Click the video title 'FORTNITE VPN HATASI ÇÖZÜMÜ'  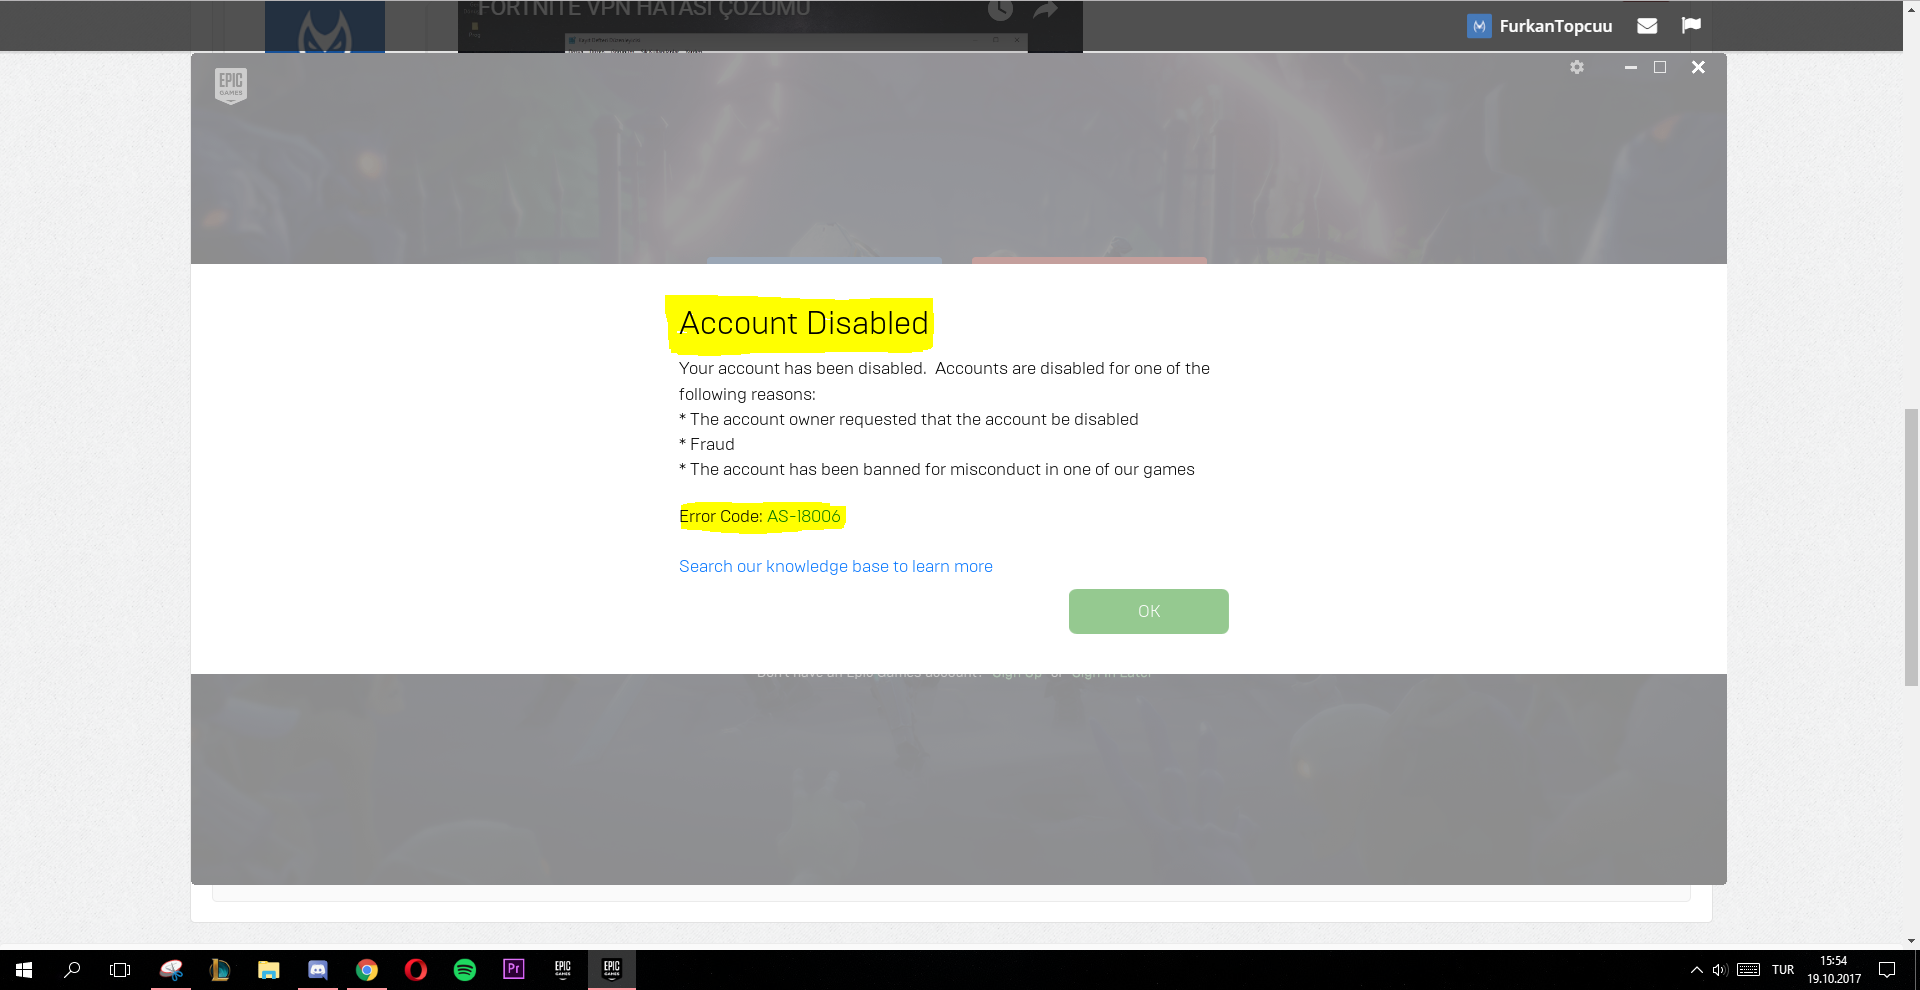[x=644, y=9]
